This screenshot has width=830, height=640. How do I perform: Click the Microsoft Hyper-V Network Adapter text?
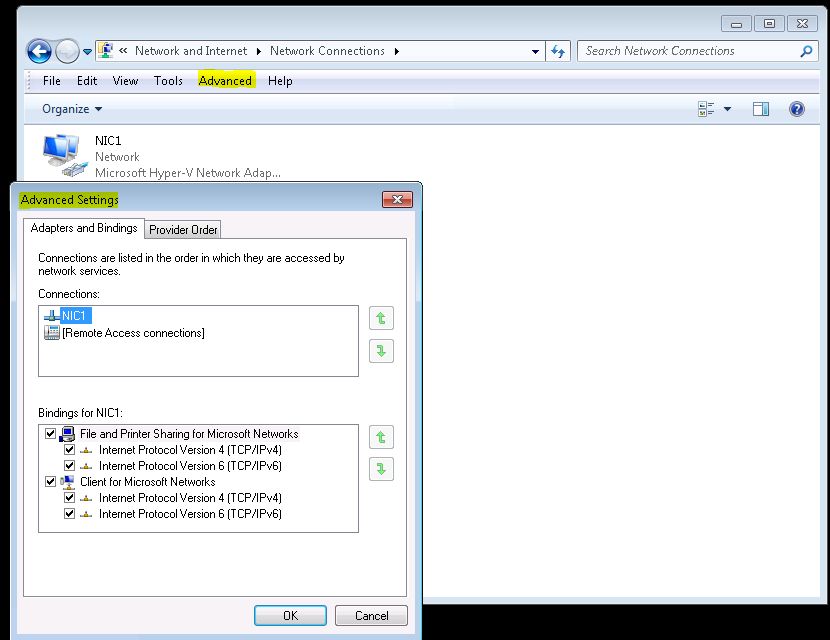pos(188,173)
